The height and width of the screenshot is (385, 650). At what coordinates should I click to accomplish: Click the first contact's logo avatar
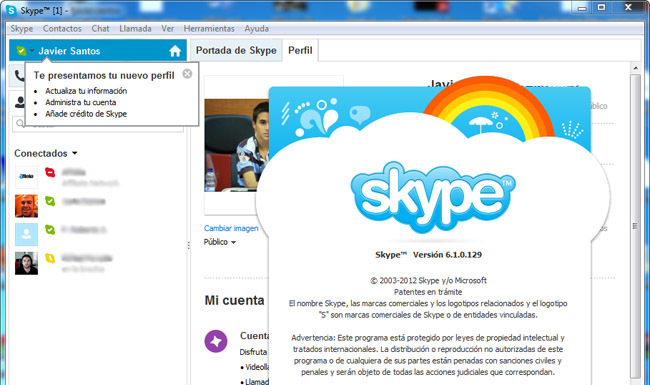click(x=27, y=177)
